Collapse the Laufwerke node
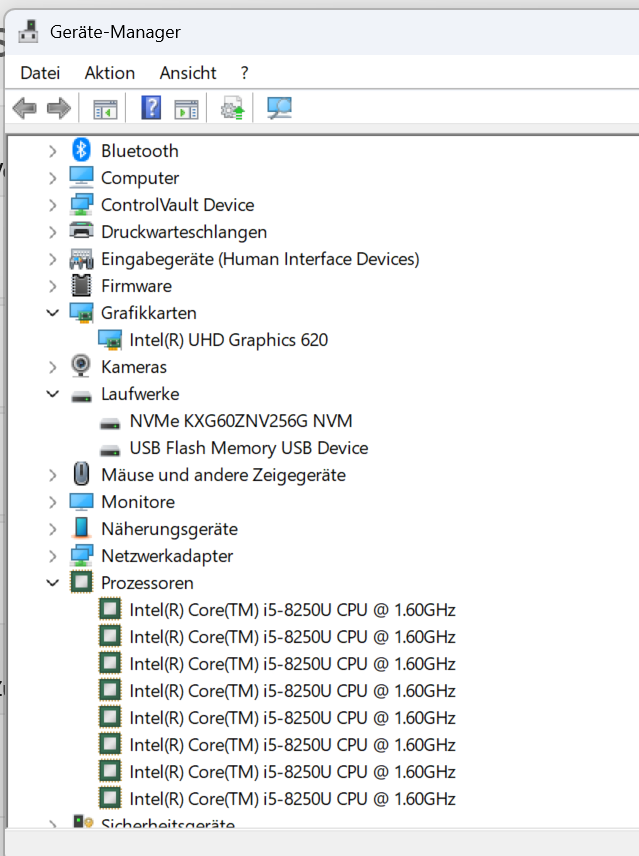Viewport: 639px width, 856px height. point(52,394)
